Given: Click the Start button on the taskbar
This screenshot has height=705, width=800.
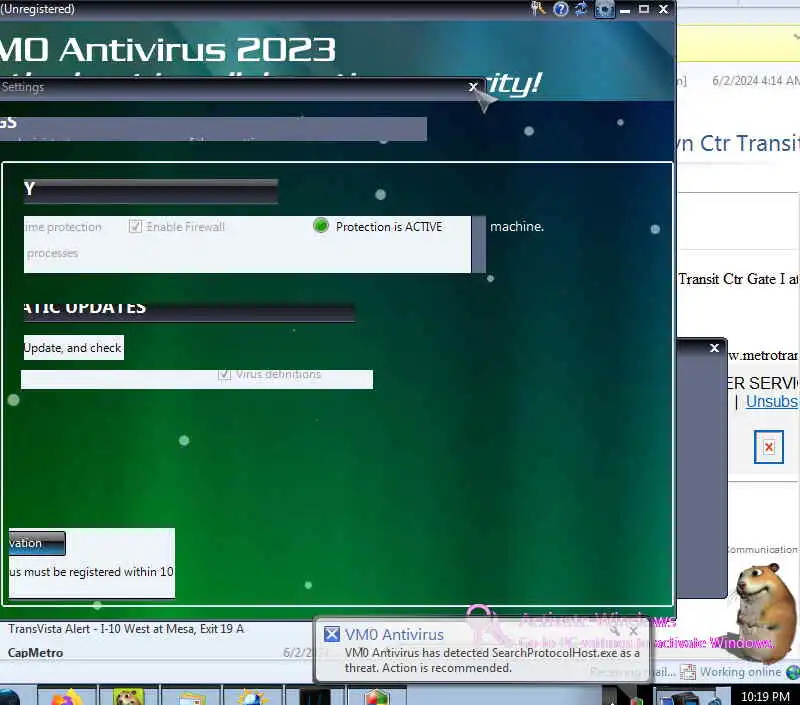Looking at the screenshot, I should click(x=9, y=696).
